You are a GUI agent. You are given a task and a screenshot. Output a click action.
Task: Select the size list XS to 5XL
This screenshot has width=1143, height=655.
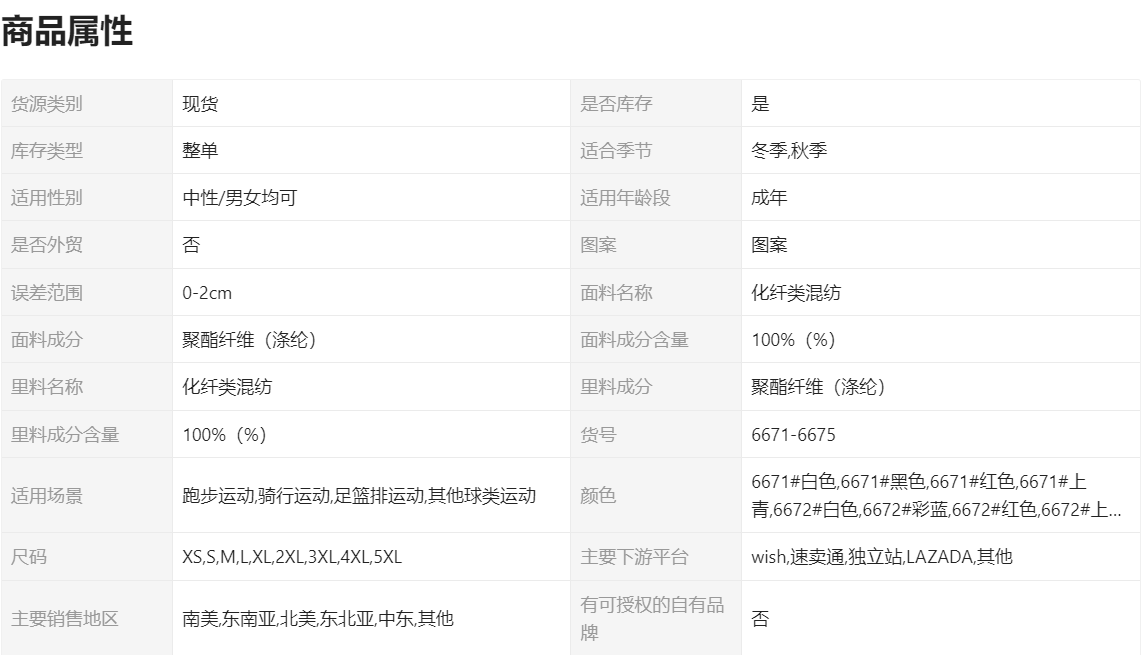[291, 557]
